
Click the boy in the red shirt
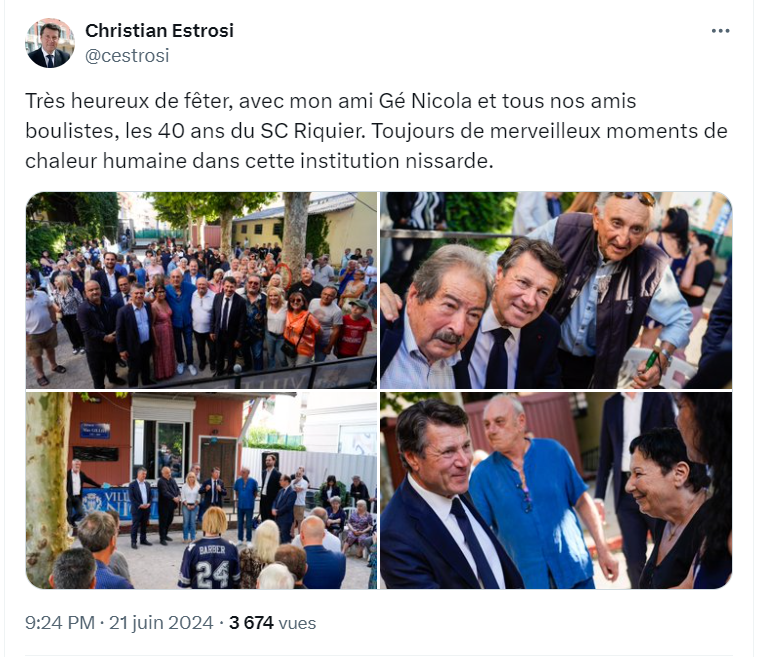point(353,329)
